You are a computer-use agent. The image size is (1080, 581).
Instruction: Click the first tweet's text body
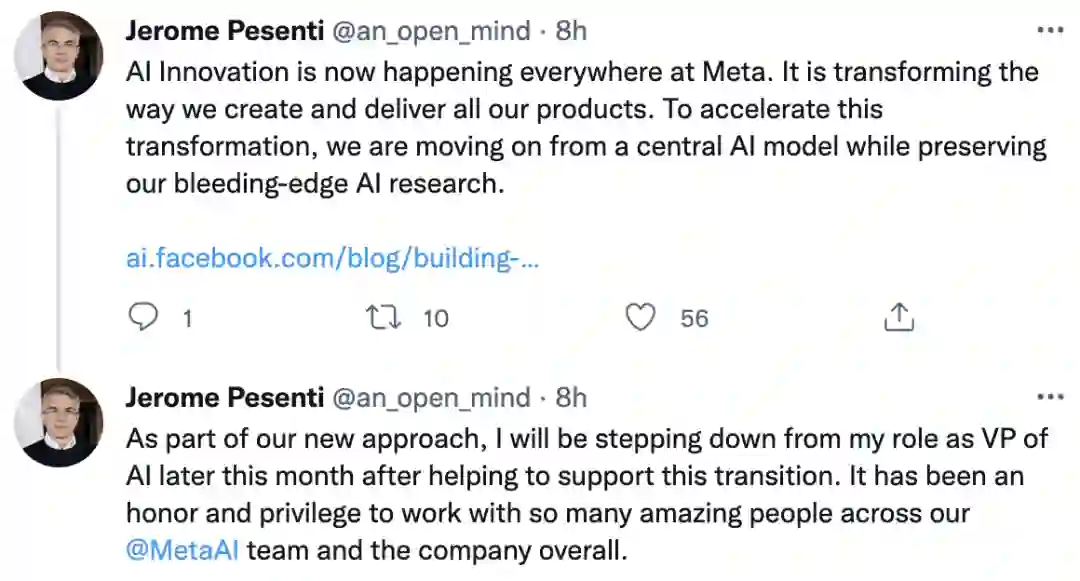[x=580, y=128]
